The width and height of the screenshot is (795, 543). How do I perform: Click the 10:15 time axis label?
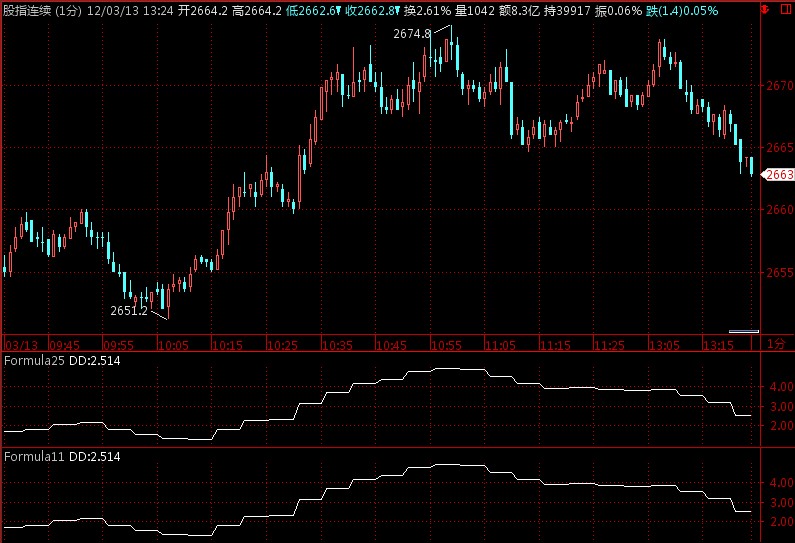coord(227,345)
